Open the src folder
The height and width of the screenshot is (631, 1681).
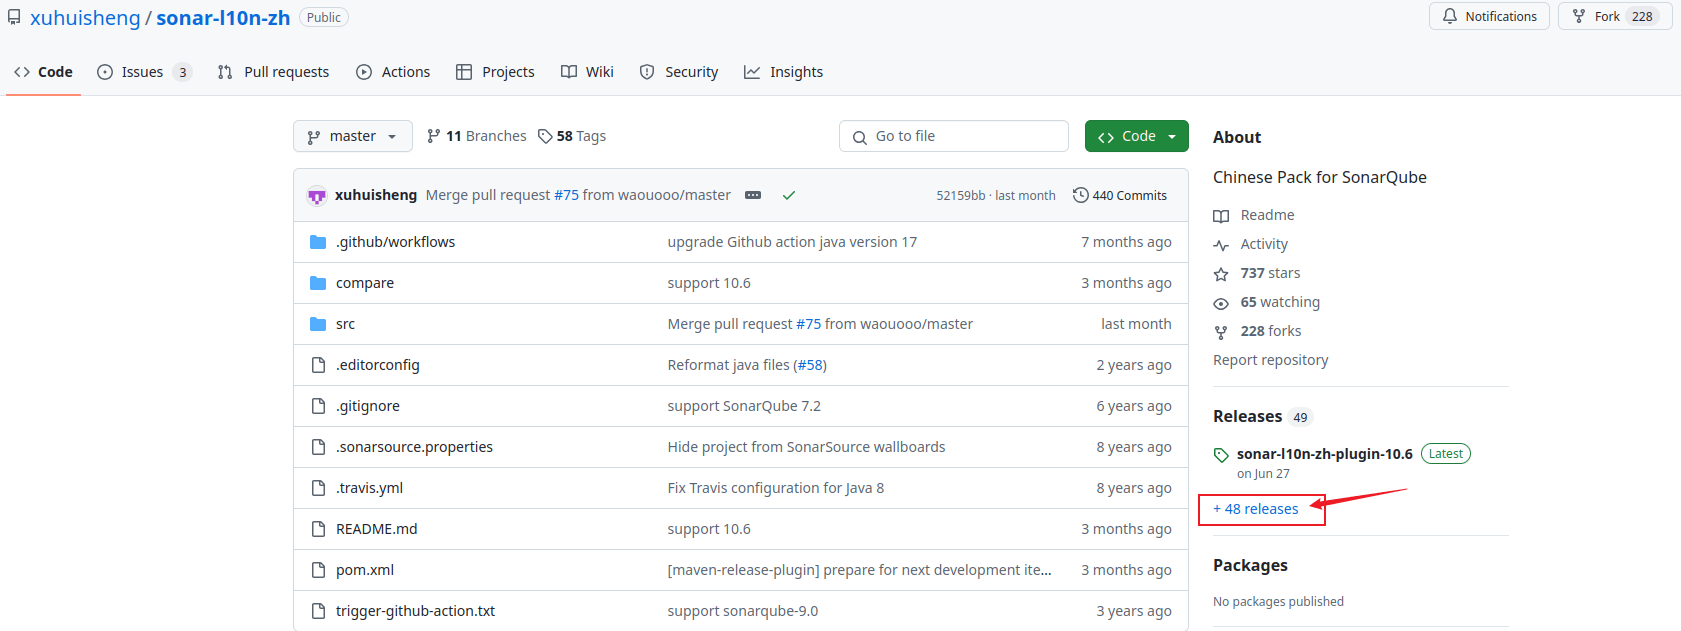point(345,324)
